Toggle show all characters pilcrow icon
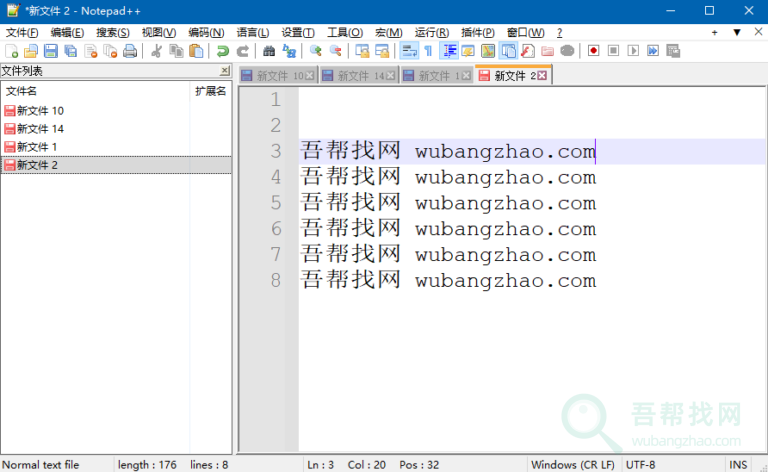Viewport: 768px width, 472px height. (428, 51)
